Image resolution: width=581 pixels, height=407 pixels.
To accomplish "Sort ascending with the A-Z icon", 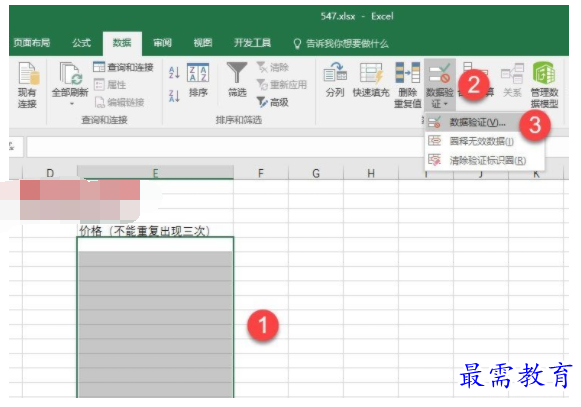I will coord(174,73).
